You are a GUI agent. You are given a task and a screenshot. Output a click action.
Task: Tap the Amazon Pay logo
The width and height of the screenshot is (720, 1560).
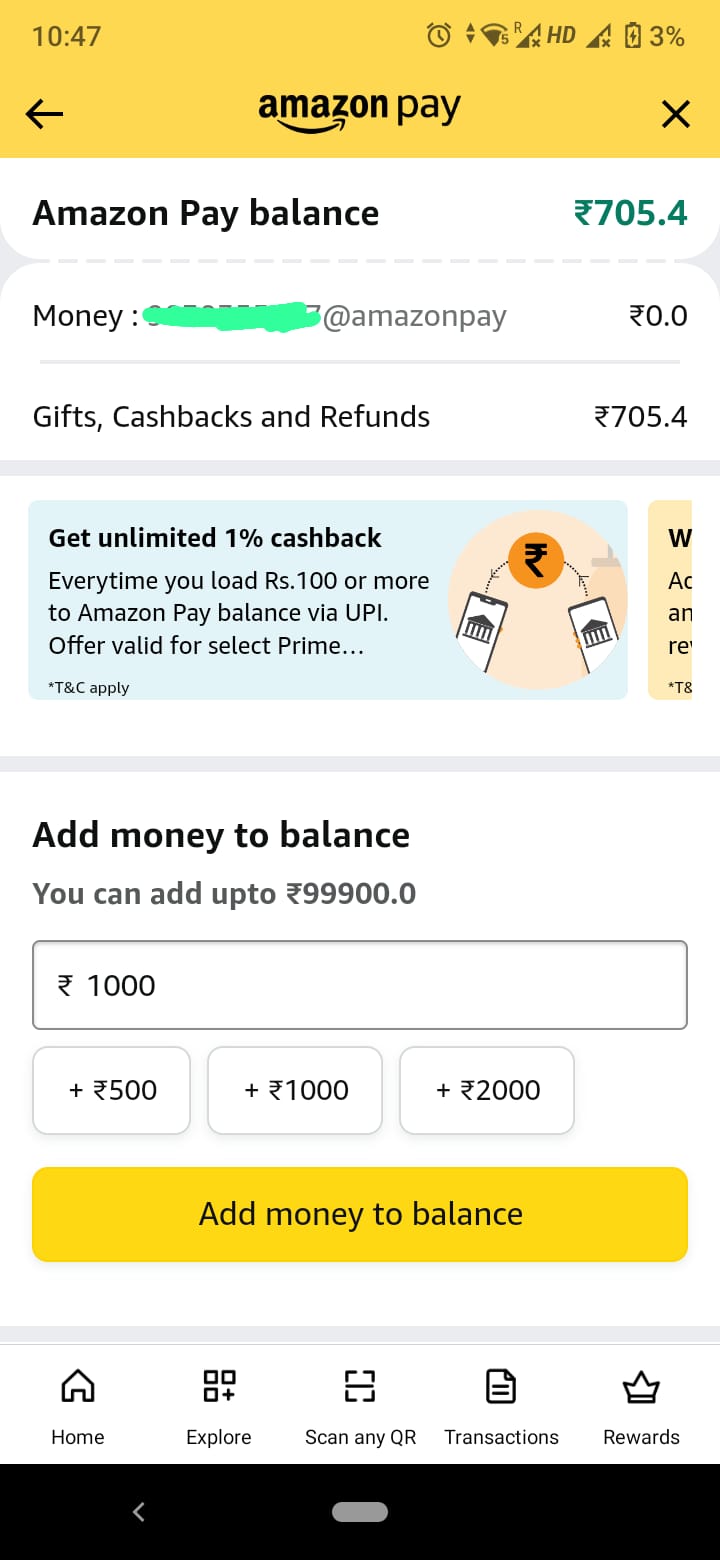(360, 110)
